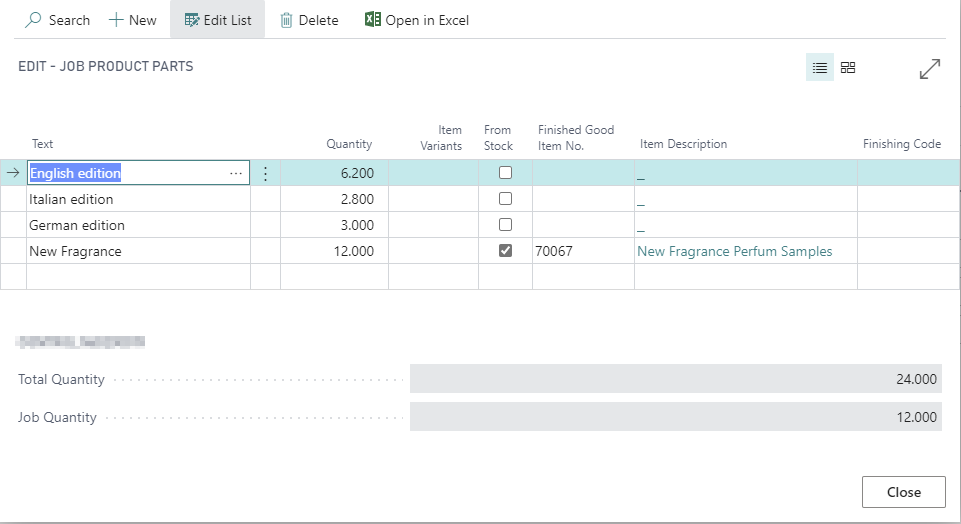Click the Open in Excel icon

pyautogui.click(x=373, y=20)
